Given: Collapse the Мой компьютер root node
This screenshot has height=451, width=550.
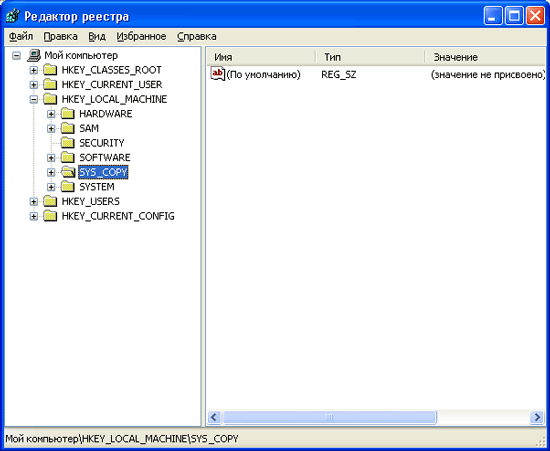Looking at the screenshot, I should pyautogui.click(x=16, y=55).
